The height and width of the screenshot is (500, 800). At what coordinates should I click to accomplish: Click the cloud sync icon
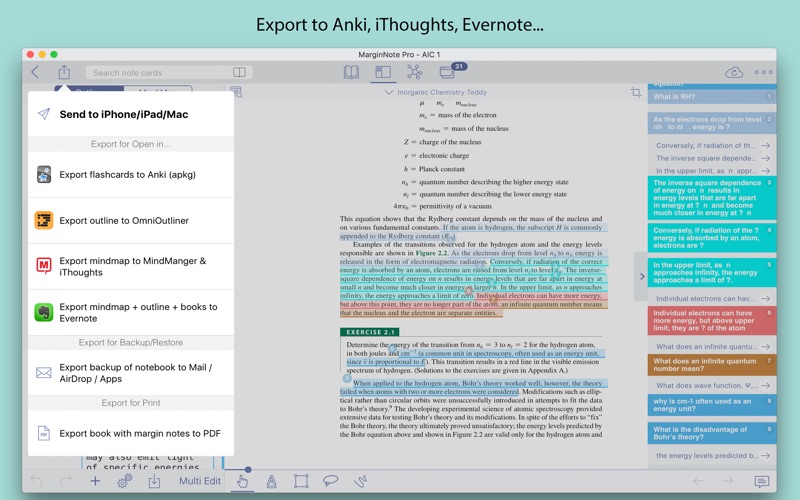click(x=734, y=72)
